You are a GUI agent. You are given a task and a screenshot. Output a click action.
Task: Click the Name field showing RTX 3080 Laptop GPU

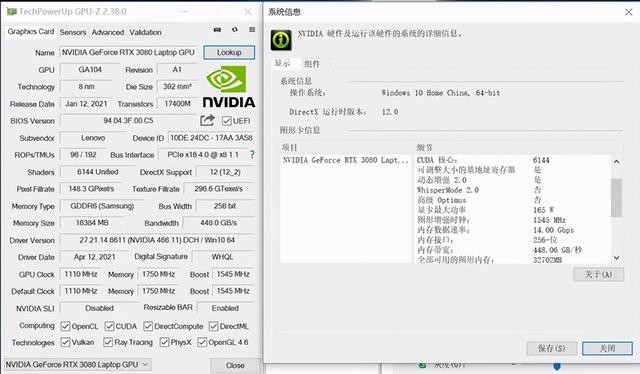click(129, 52)
